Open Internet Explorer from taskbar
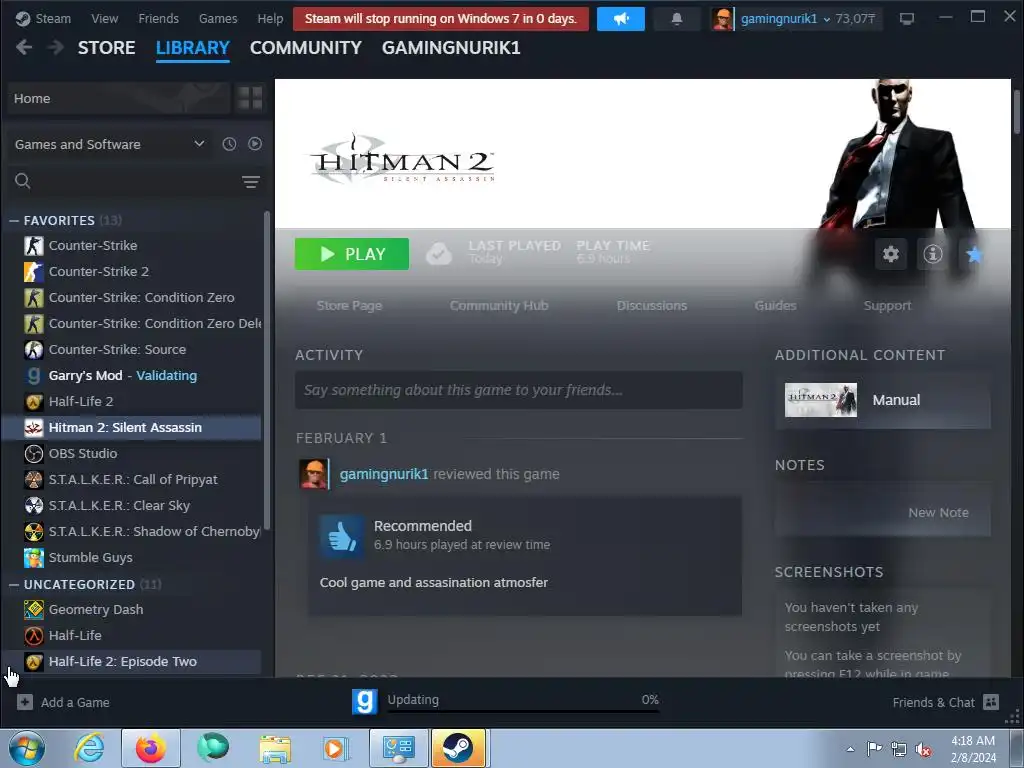 click(x=89, y=748)
